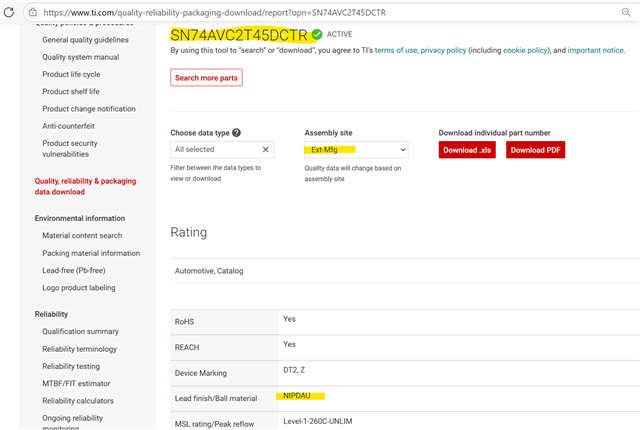Click the Device Marking row label
Viewport: 640px width, 430px height.
point(201,373)
